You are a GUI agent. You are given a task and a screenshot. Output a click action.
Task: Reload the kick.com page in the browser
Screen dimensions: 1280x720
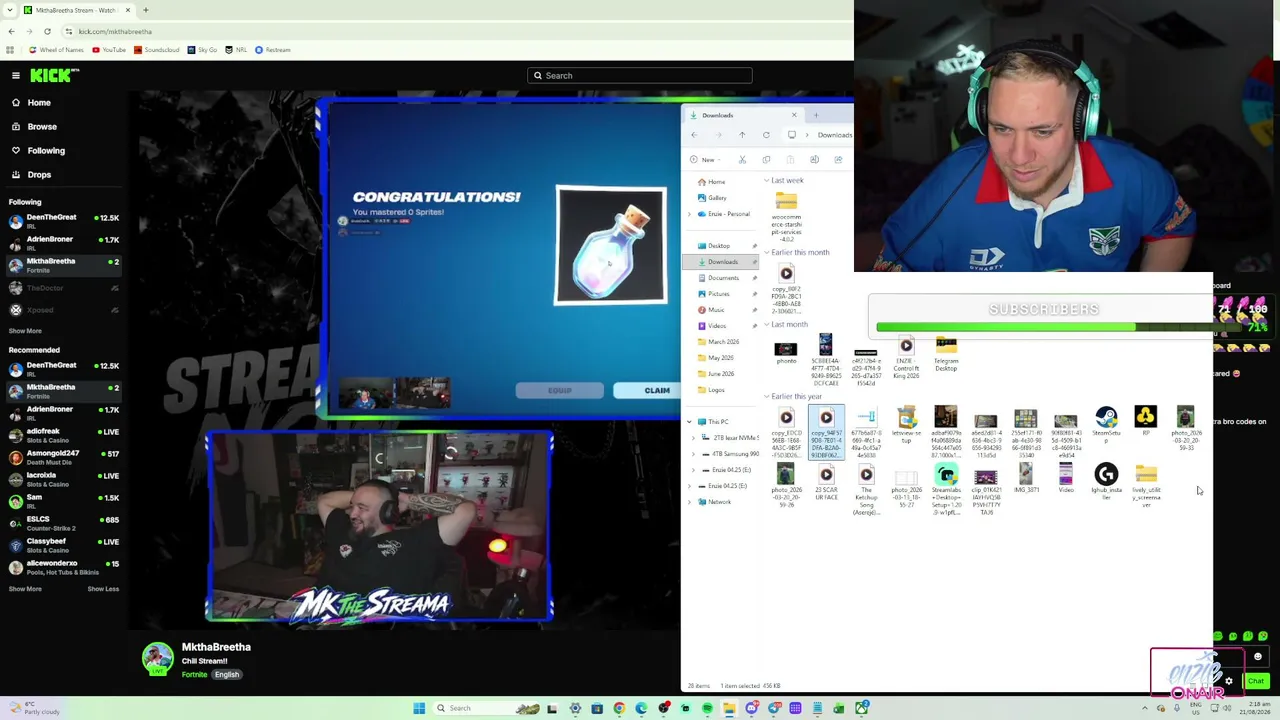tap(47, 31)
